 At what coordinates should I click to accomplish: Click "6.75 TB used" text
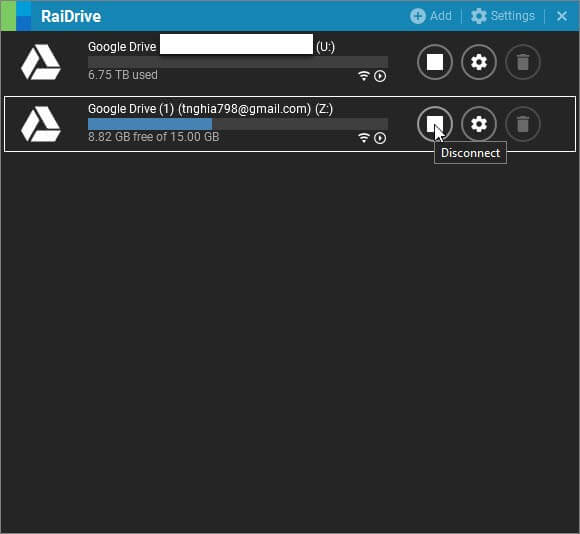point(123,75)
